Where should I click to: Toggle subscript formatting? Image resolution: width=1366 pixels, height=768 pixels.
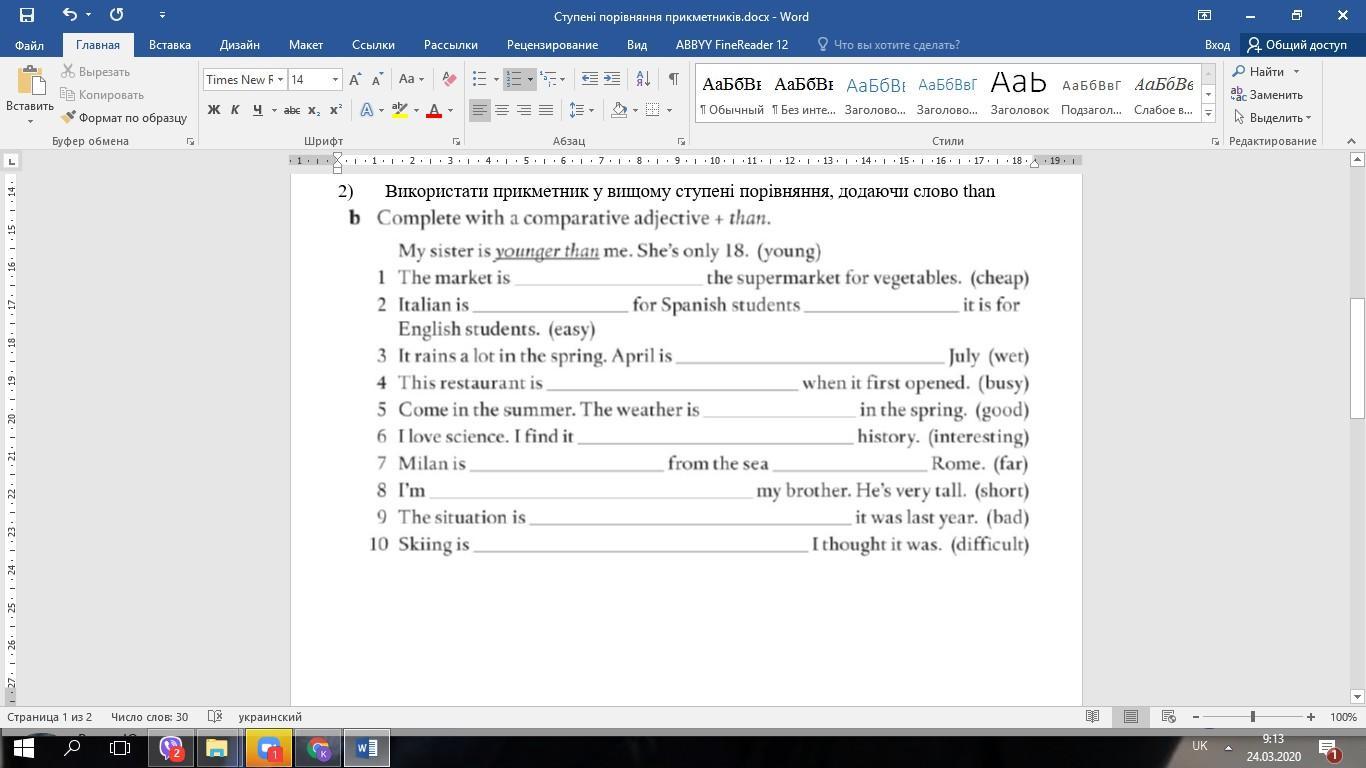click(x=314, y=110)
